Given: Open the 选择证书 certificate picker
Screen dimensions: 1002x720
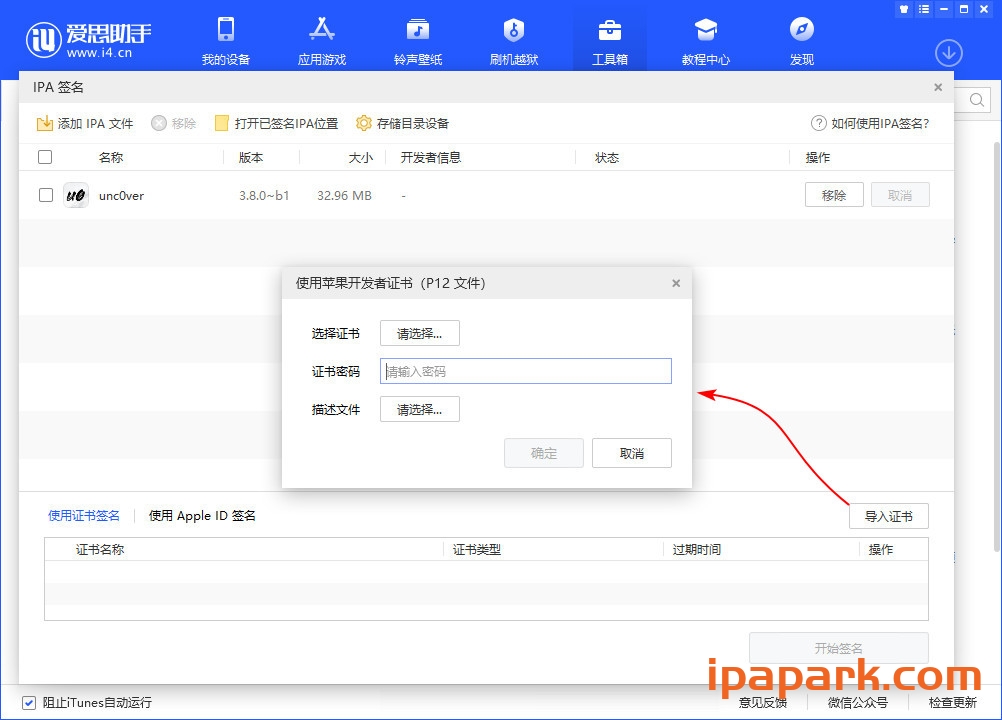Looking at the screenshot, I should (x=419, y=333).
